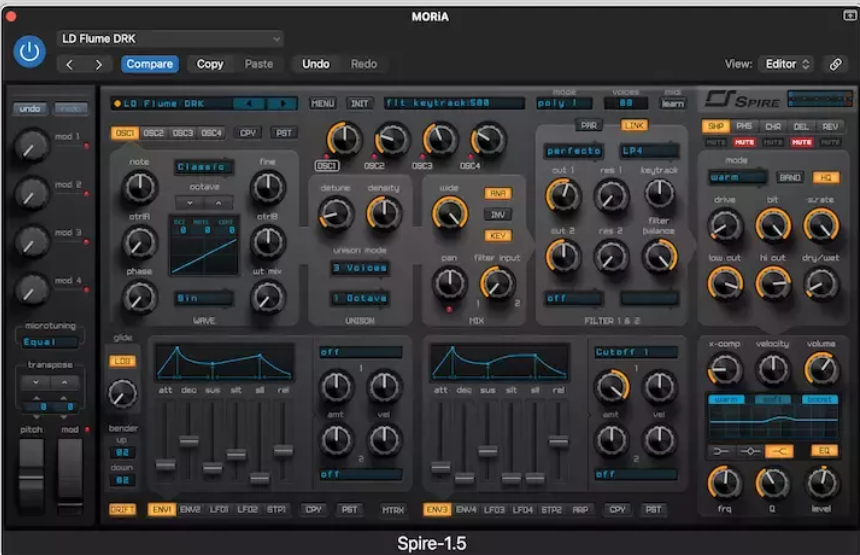Adjust the mod 3 knob
Screen dimensions: 860x555
coord(31,241)
